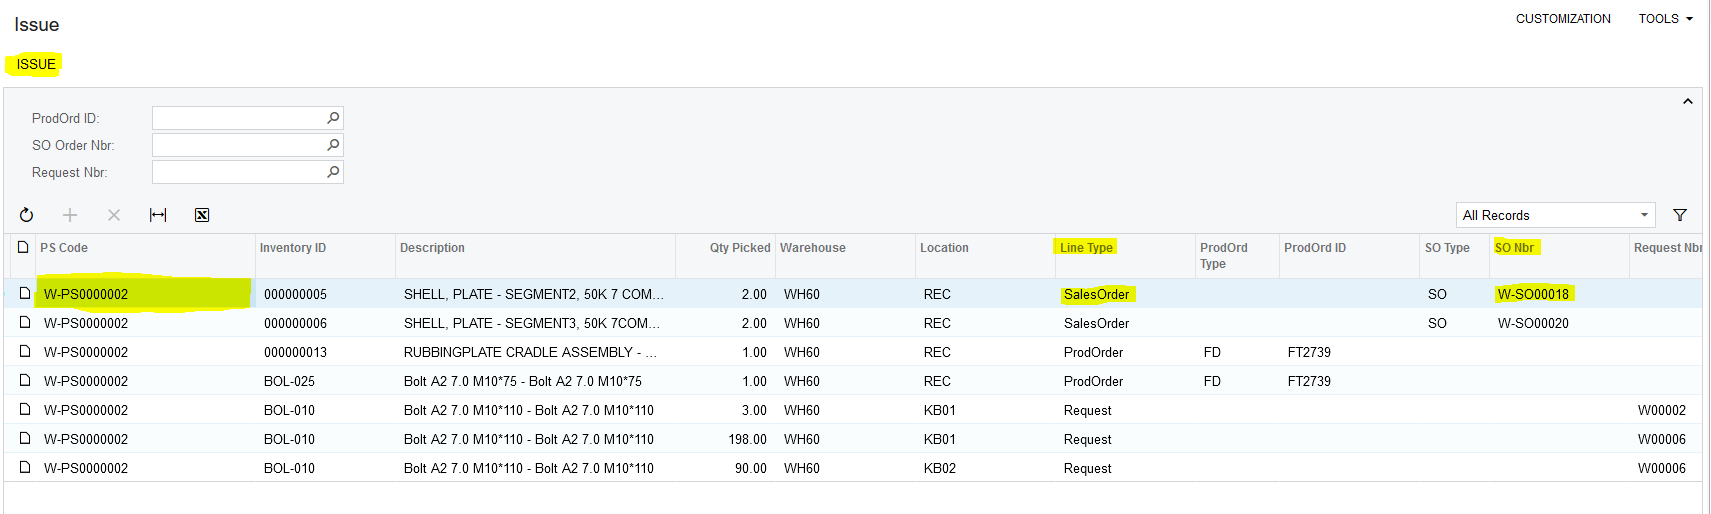Click the file icon on BOL-025 row

coord(25,381)
